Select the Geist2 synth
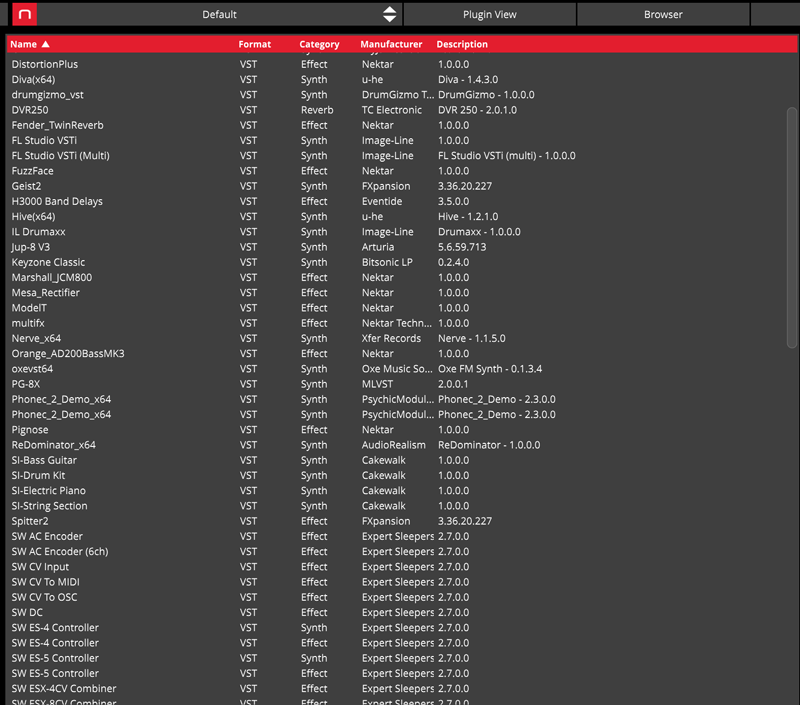The height and width of the screenshot is (705, 800). (402, 186)
